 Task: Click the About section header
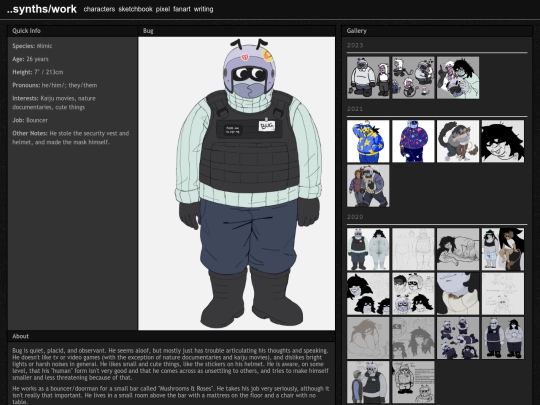pos(171,336)
